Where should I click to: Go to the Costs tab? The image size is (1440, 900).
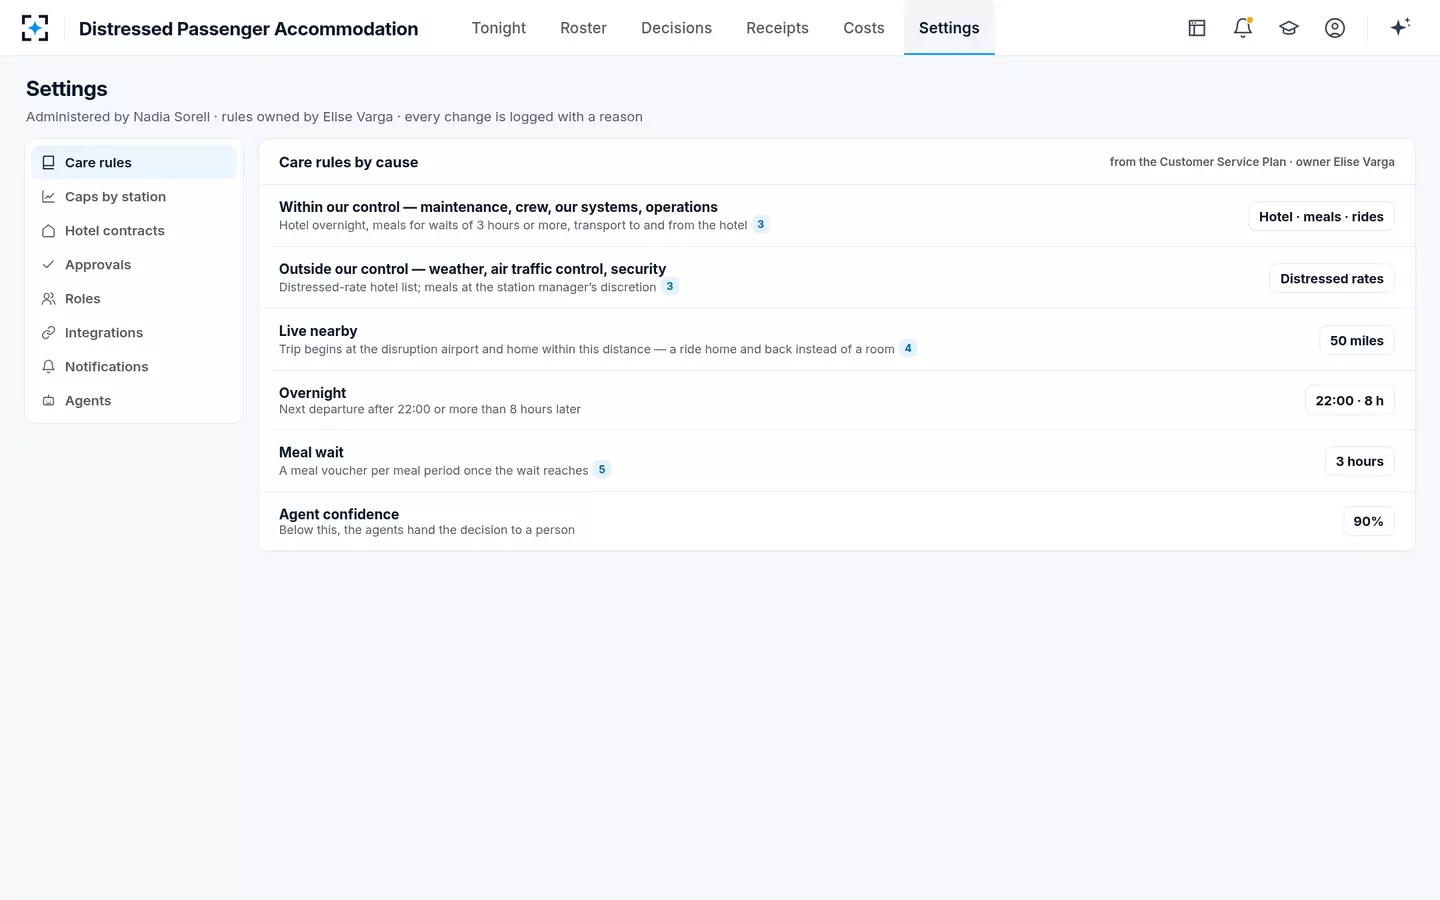864,28
